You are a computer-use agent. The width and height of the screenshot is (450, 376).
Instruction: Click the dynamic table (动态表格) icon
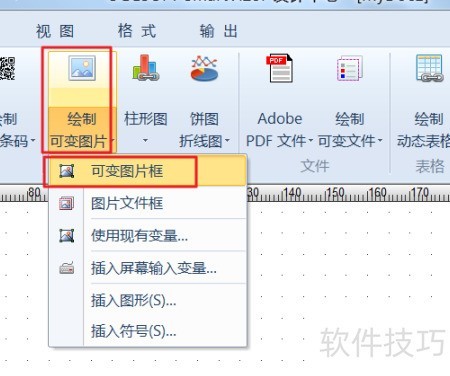click(x=430, y=68)
